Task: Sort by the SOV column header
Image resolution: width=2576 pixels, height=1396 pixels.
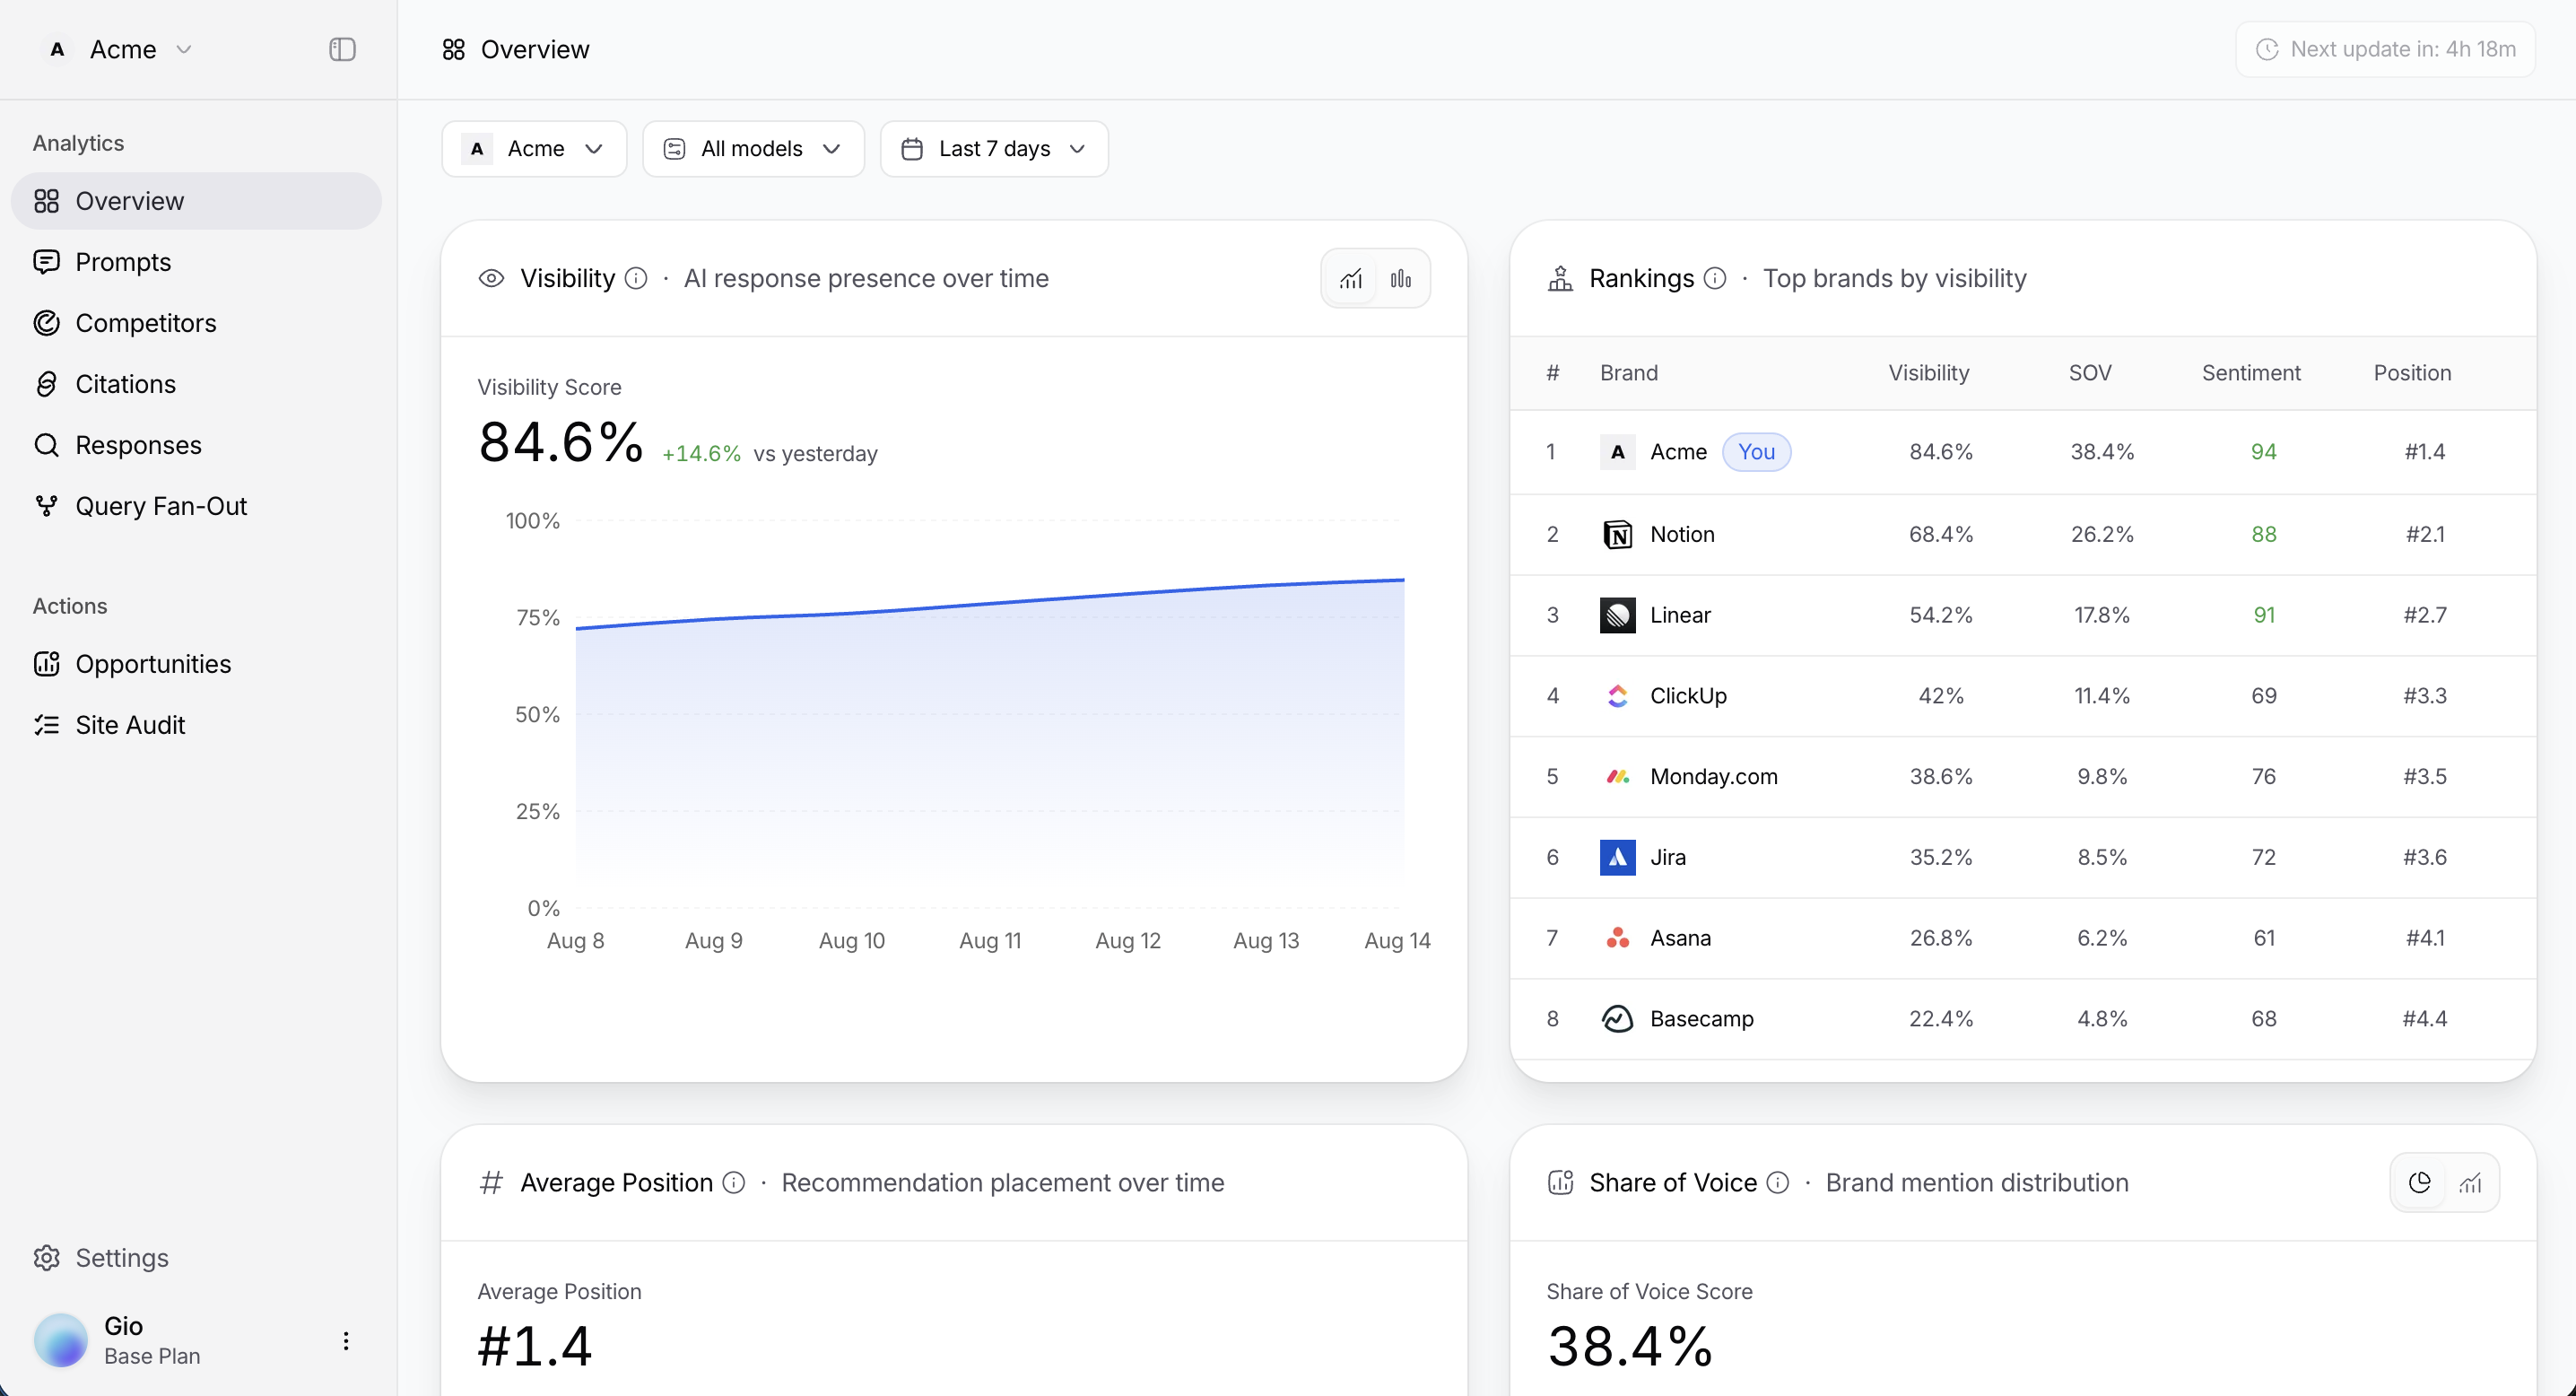Action: coord(2090,373)
